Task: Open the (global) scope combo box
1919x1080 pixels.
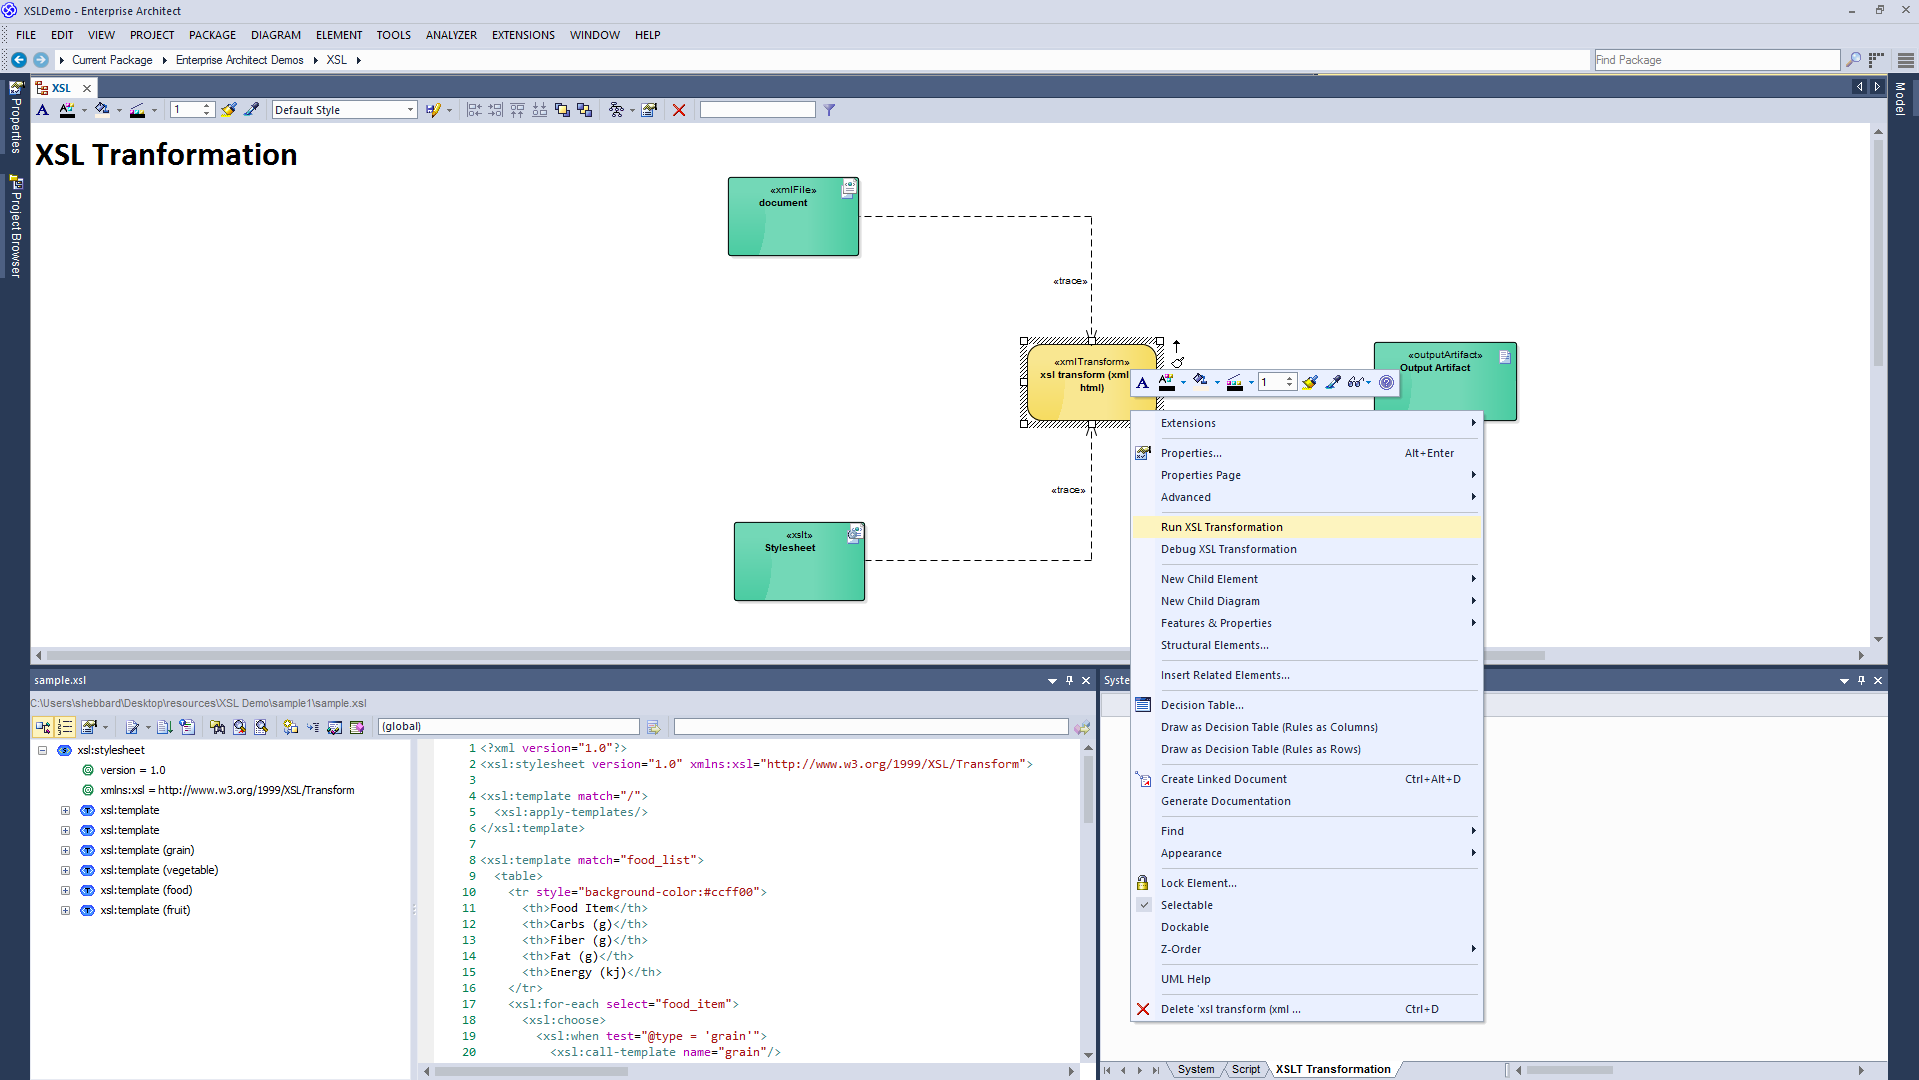Action: coord(509,727)
